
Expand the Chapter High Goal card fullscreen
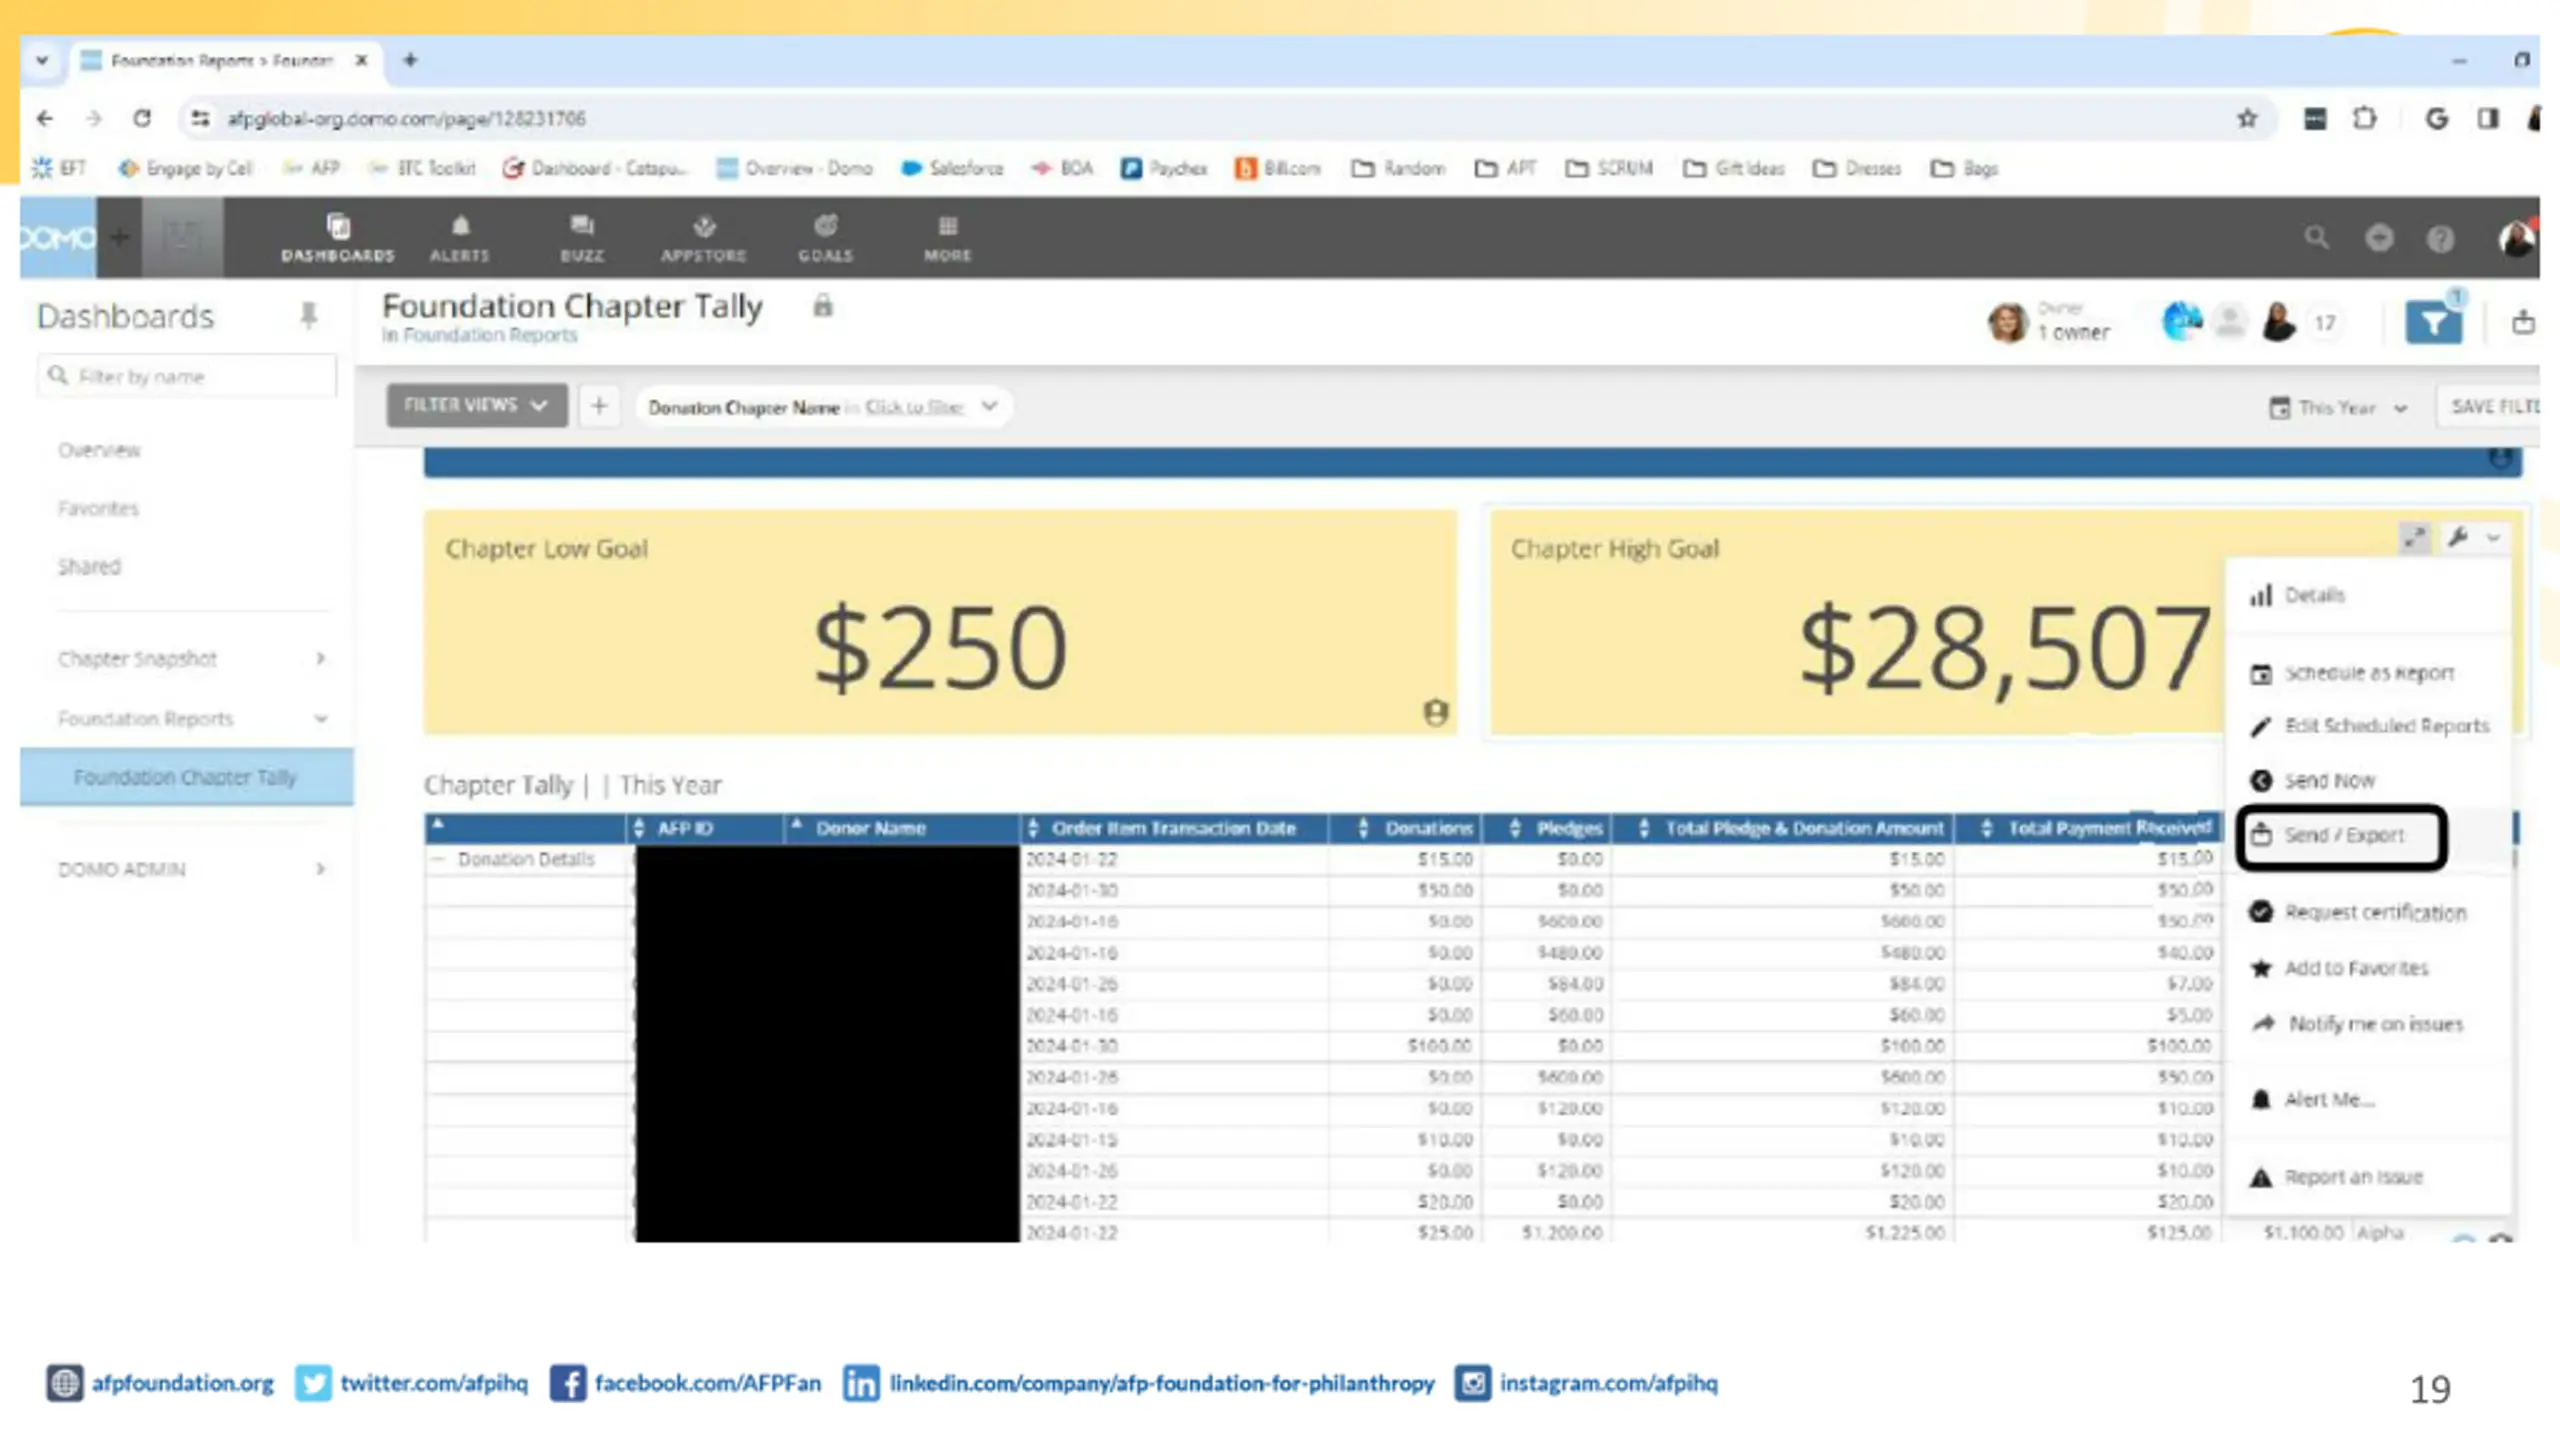click(2414, 538)
